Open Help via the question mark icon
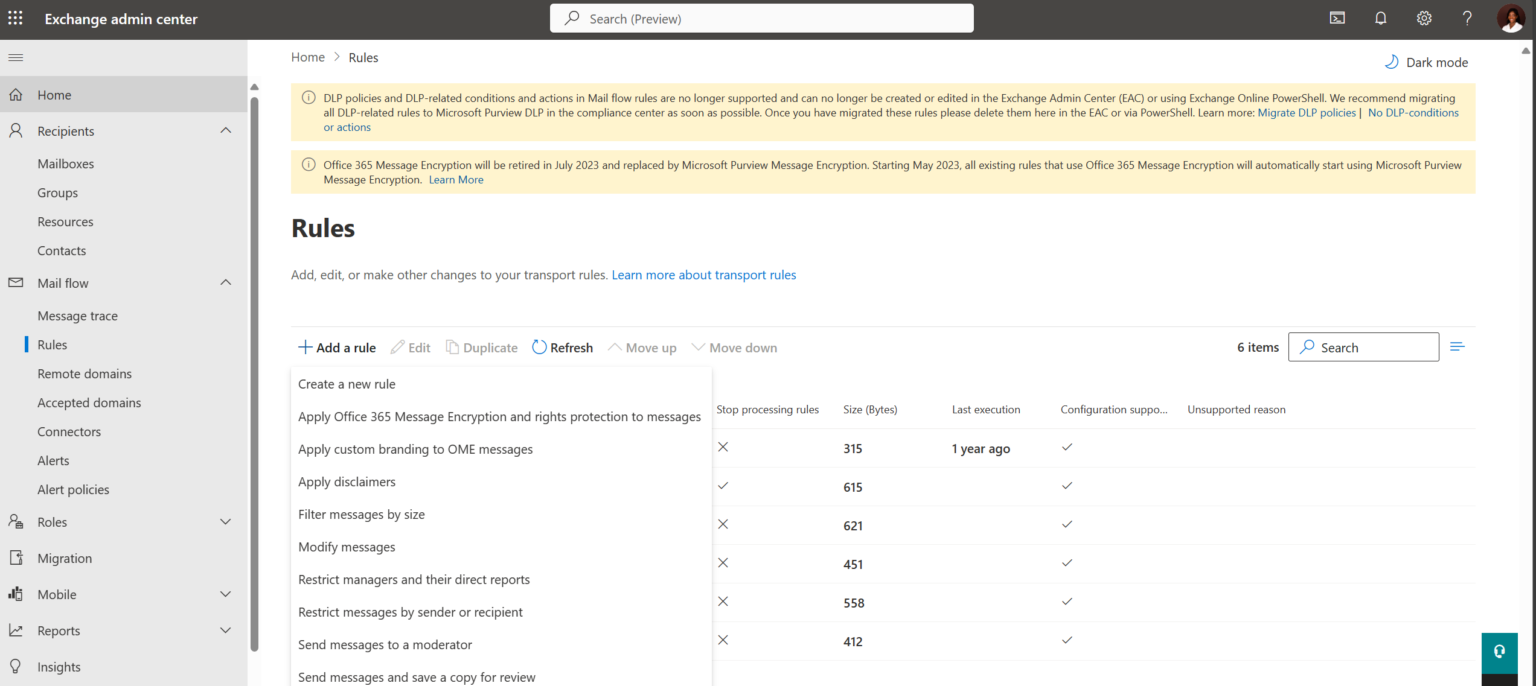Viewport: 1536px width, 686px height. point(1467,18)
